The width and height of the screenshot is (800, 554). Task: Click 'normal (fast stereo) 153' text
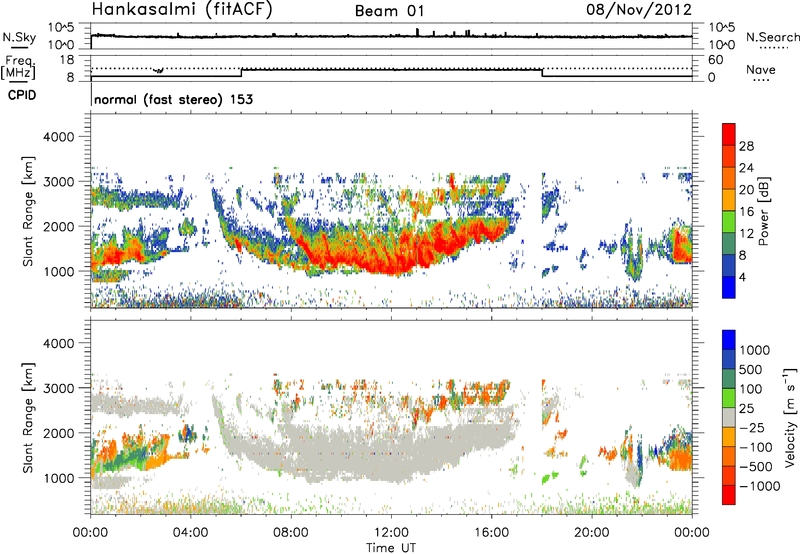point(173,99)
